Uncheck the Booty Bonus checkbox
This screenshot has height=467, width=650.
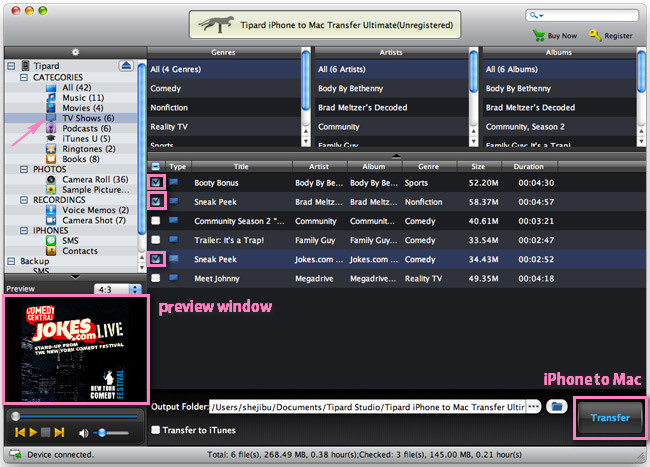pyautogui.click(x=156, y=182)
